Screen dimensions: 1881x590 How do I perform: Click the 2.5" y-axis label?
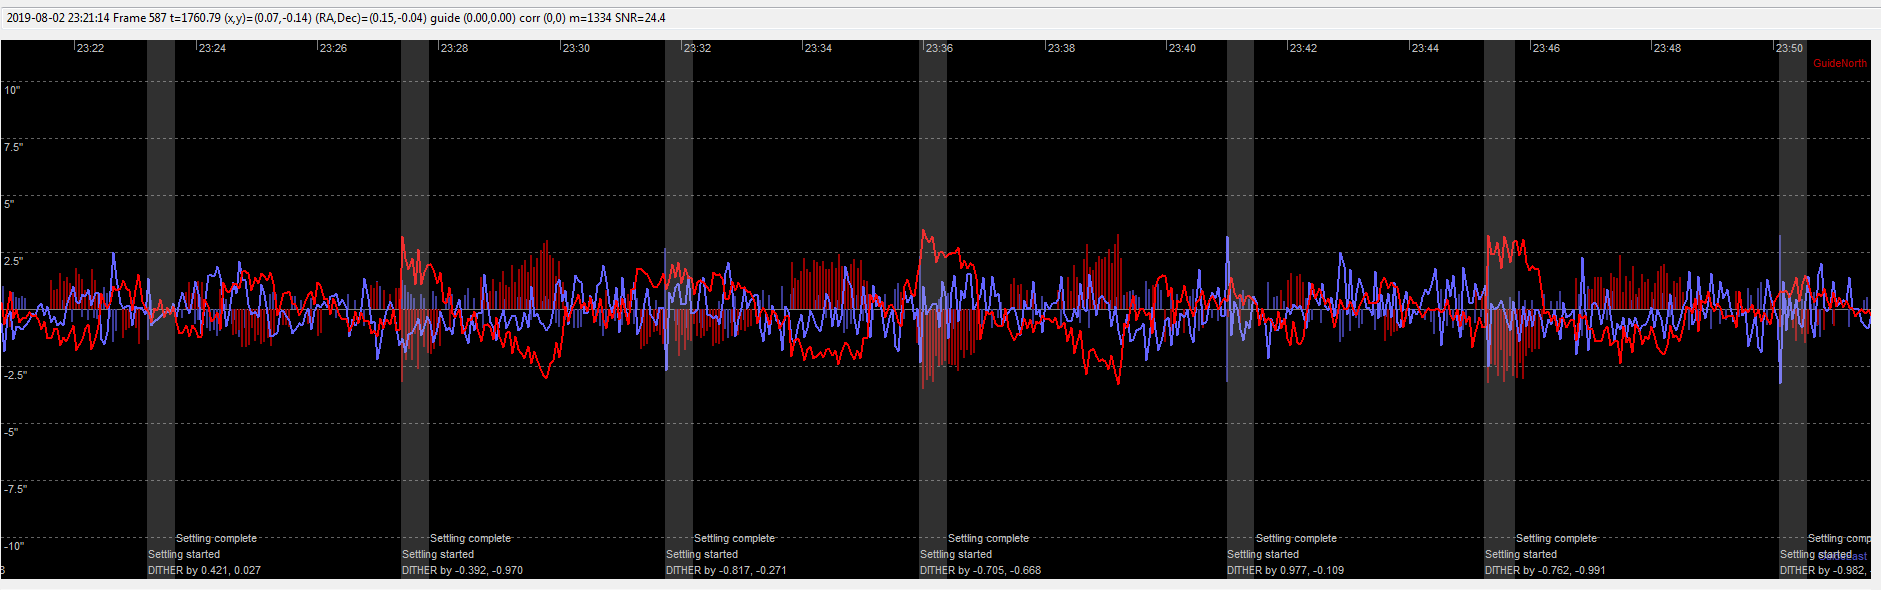13,261
